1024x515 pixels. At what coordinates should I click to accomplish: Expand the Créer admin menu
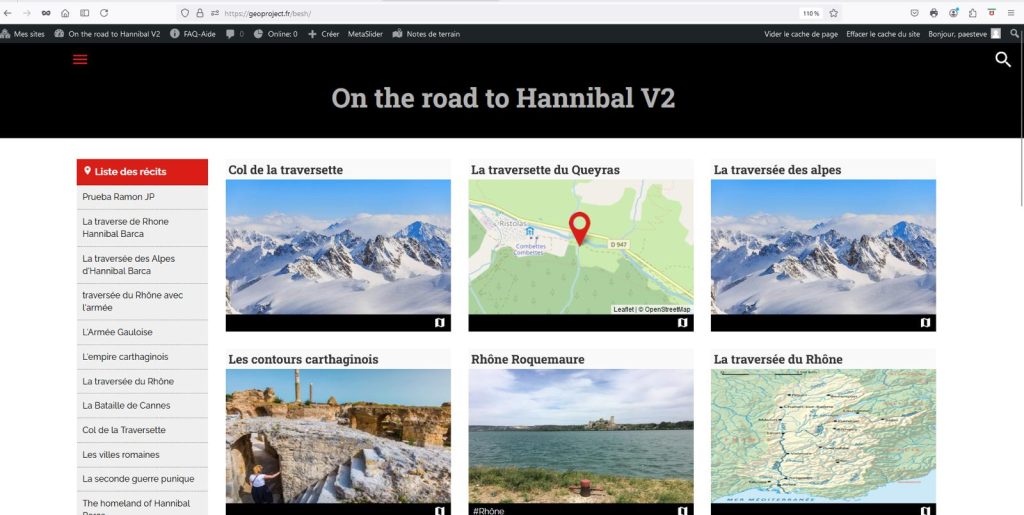pos(323,34)
